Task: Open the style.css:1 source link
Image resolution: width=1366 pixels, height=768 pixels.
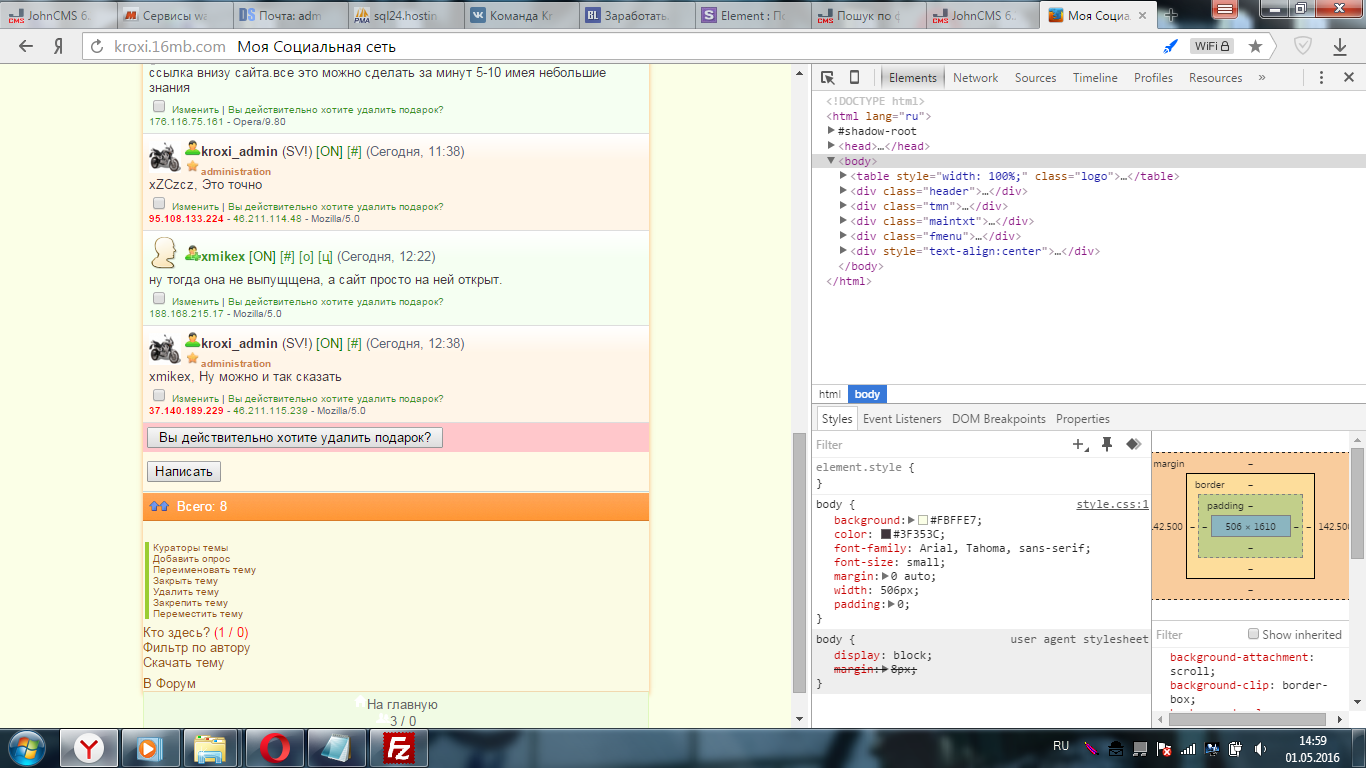Action: (x=1112, y=505)
